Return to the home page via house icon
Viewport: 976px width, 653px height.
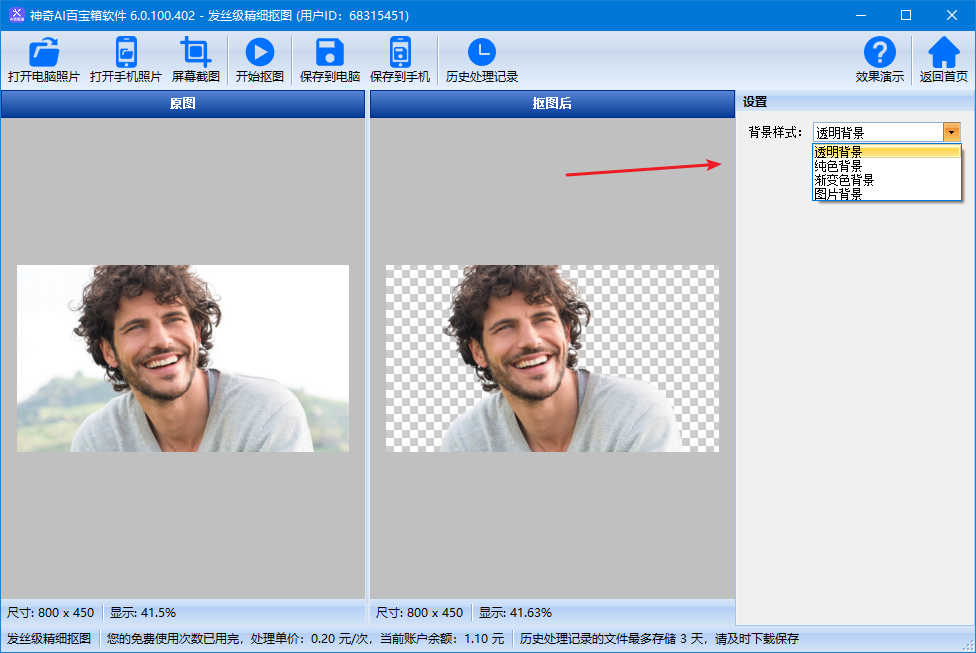(943, 52)
